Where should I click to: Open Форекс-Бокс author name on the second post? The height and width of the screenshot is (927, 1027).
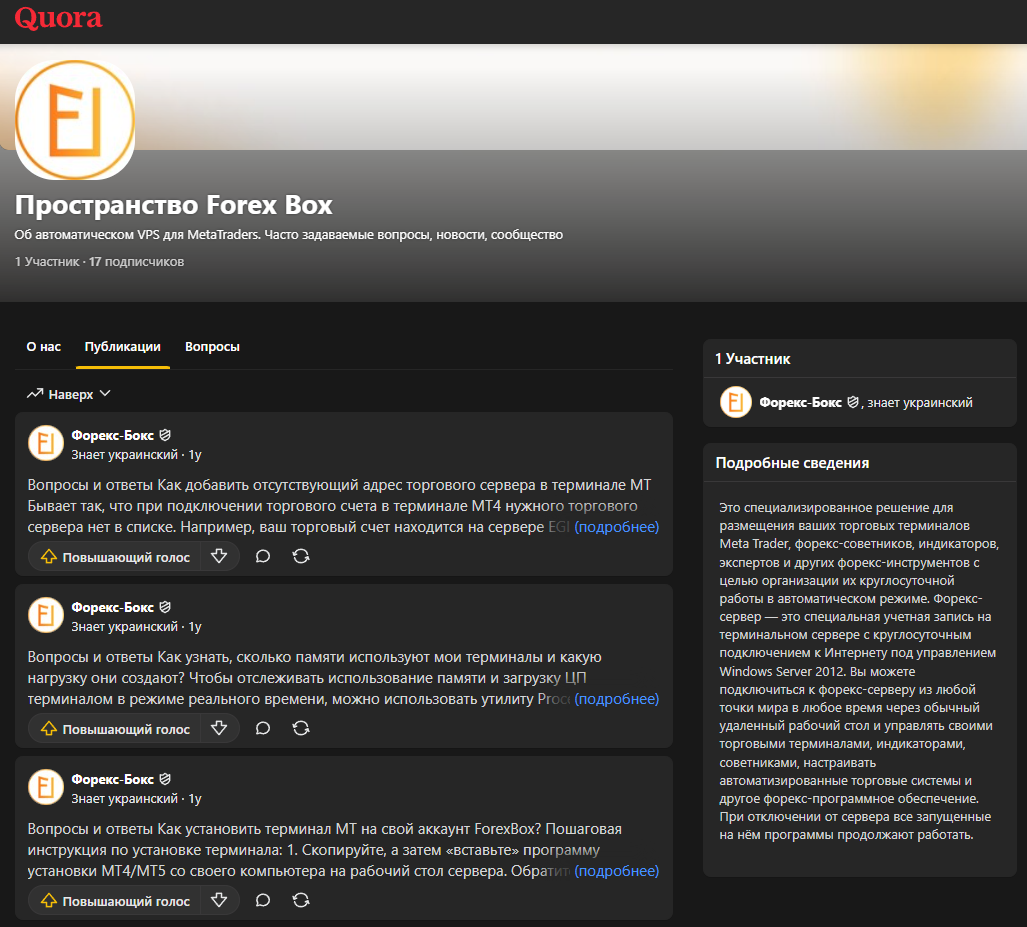[x=113, y=607]
